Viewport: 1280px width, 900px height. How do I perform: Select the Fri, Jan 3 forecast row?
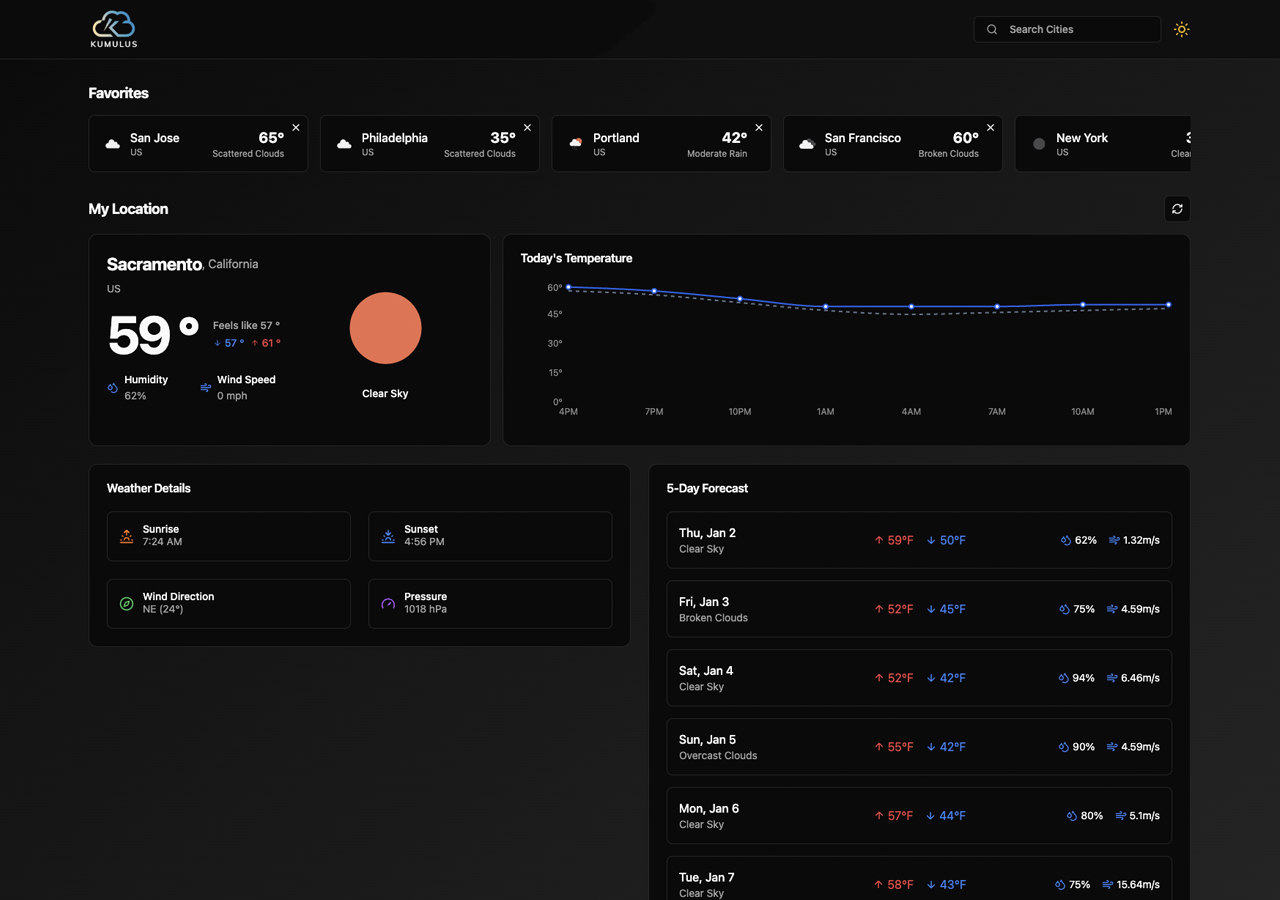coord(919,609)
